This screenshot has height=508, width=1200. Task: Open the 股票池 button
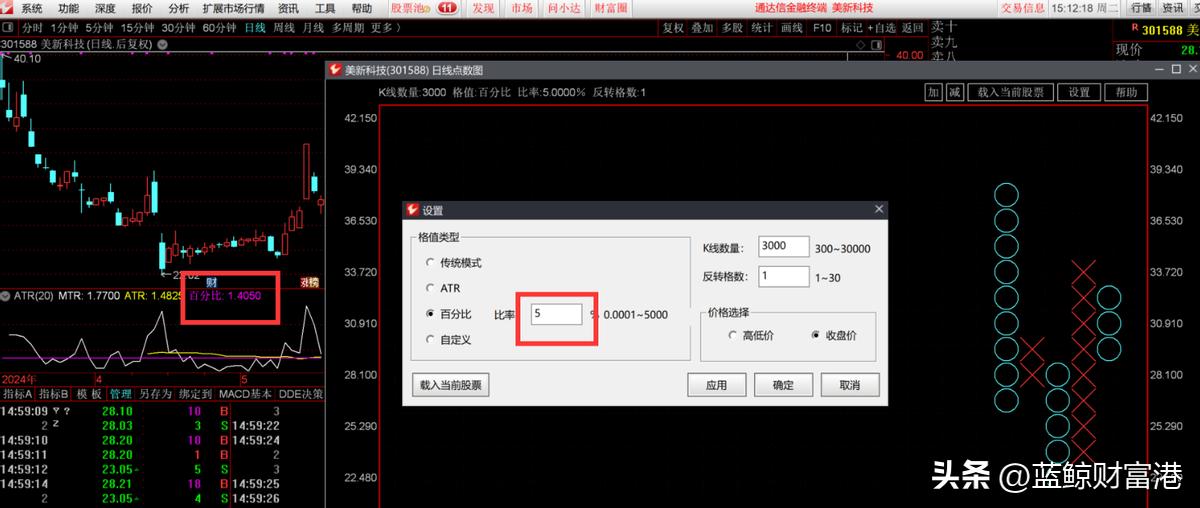coord(409,8)
